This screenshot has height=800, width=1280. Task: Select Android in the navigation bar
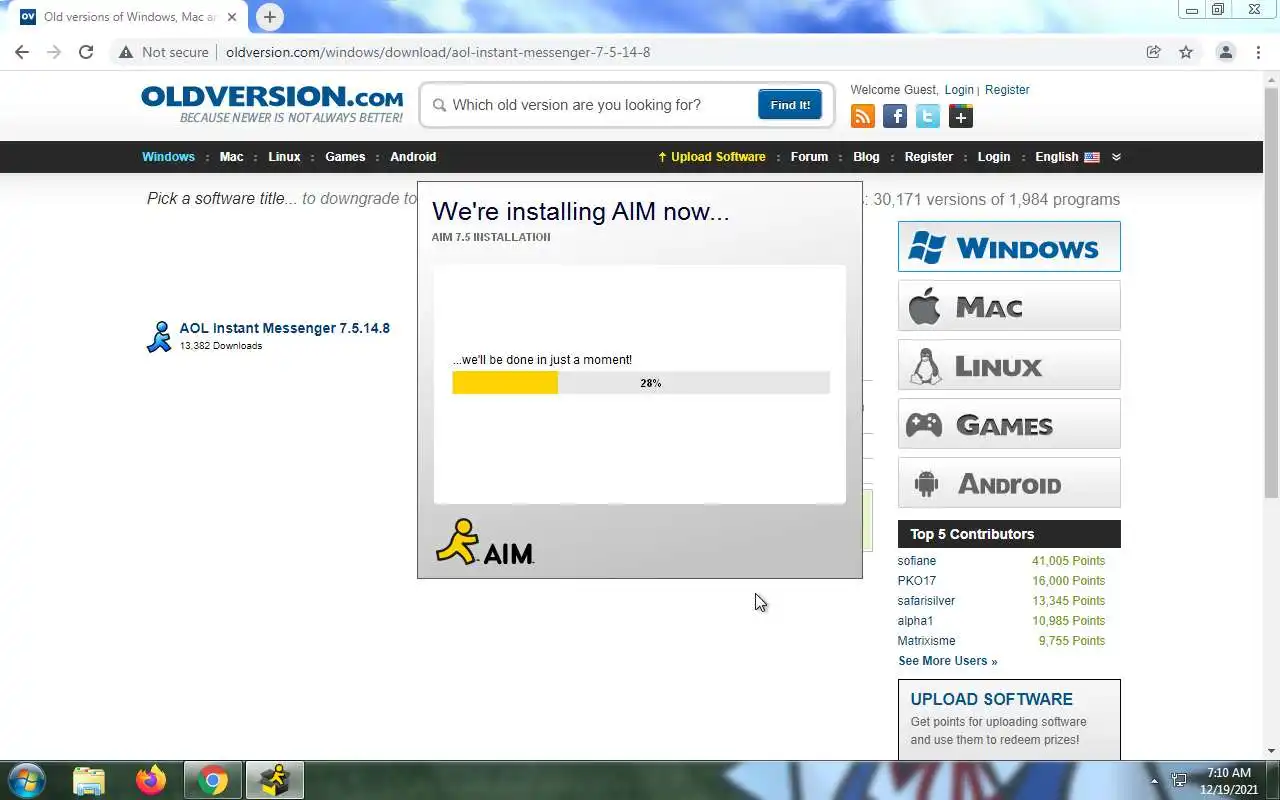(x=413, y=157)
